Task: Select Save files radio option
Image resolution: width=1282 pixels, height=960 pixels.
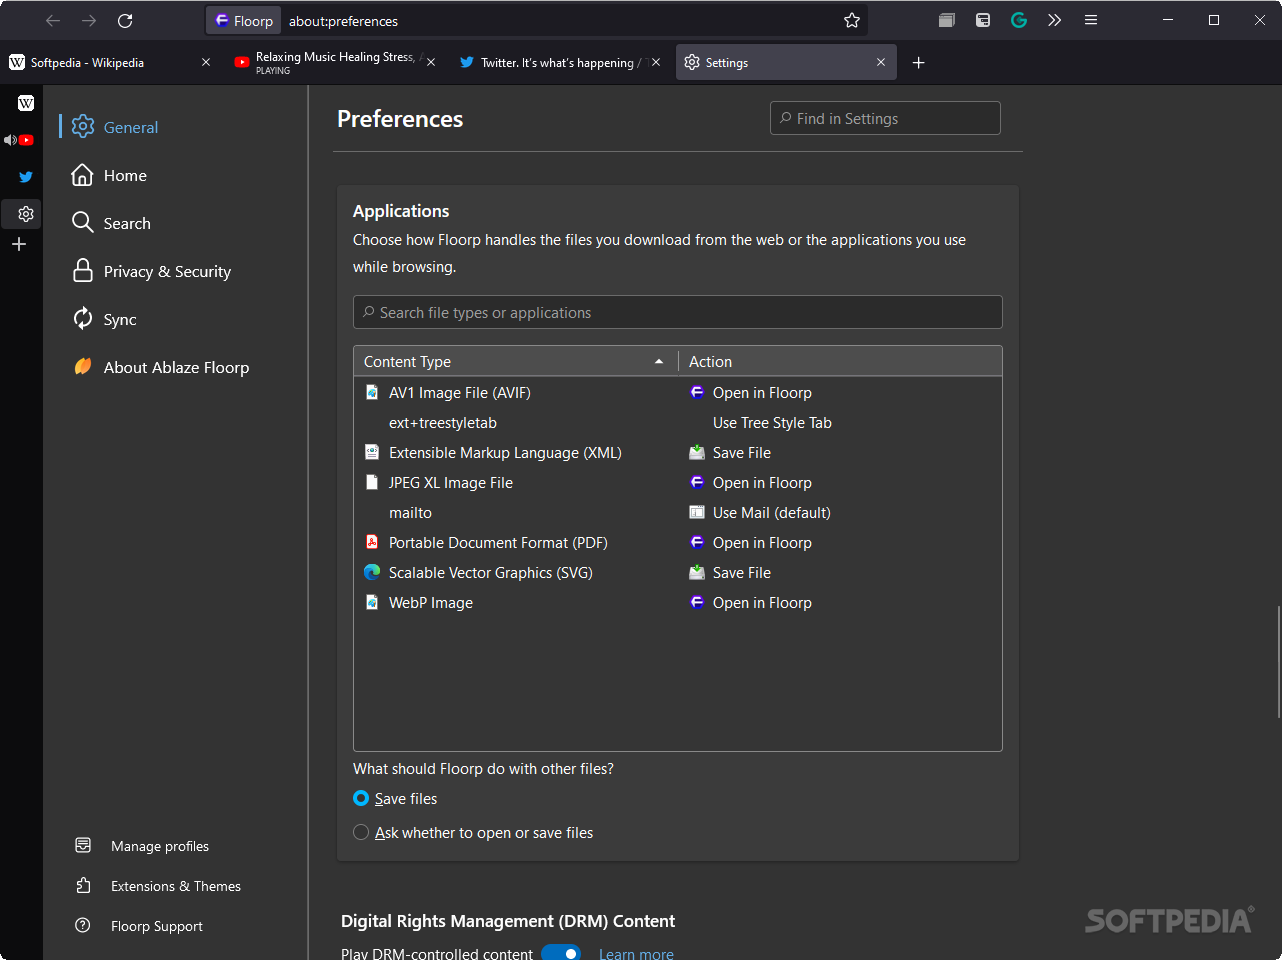Action: click(x=361, y=798)
